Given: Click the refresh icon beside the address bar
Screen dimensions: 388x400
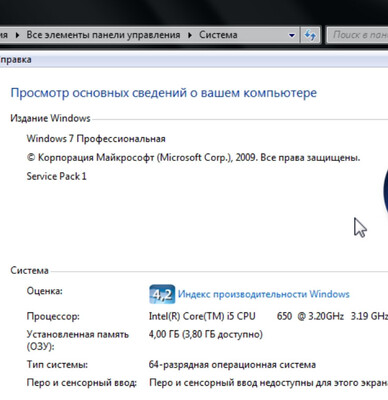Looking at the screenshot, I should pyautogui.click(x=310, y=35).
